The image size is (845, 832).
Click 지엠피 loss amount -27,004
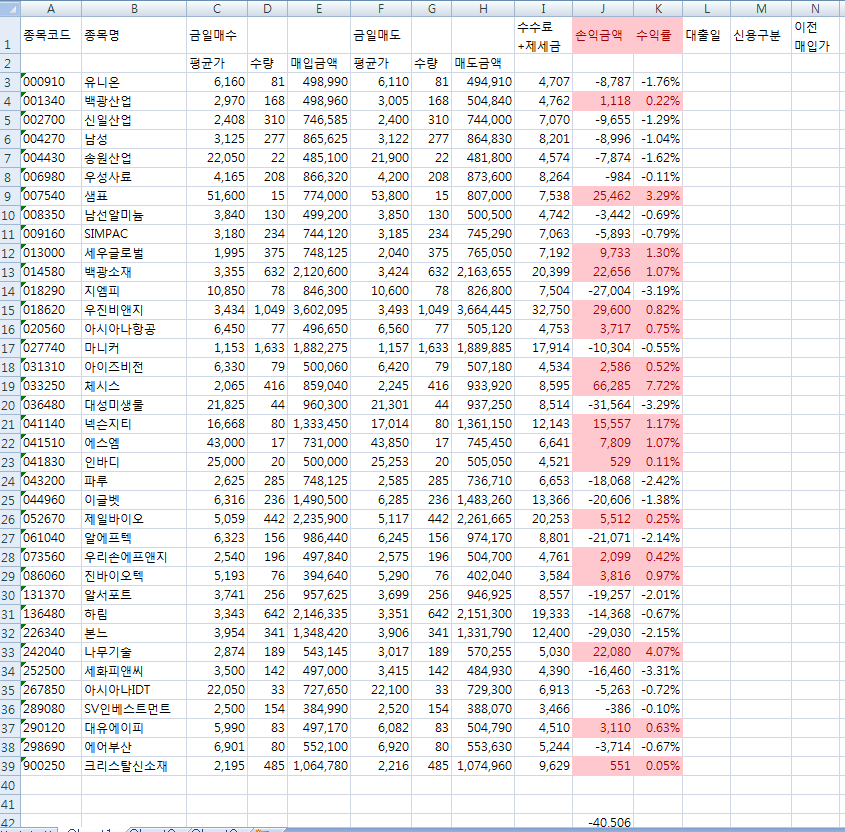pyautogui.click(x=602, y=291)
